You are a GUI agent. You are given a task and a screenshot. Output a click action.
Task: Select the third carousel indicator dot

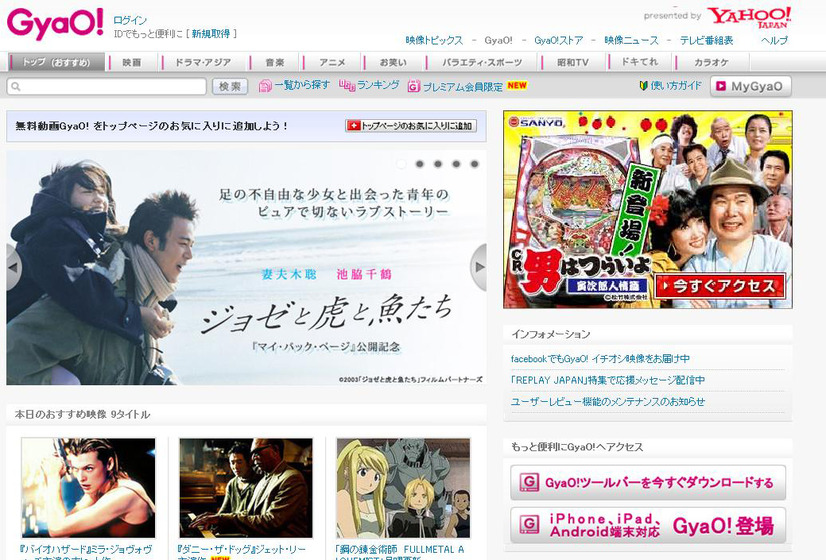[x=438, y=164]
